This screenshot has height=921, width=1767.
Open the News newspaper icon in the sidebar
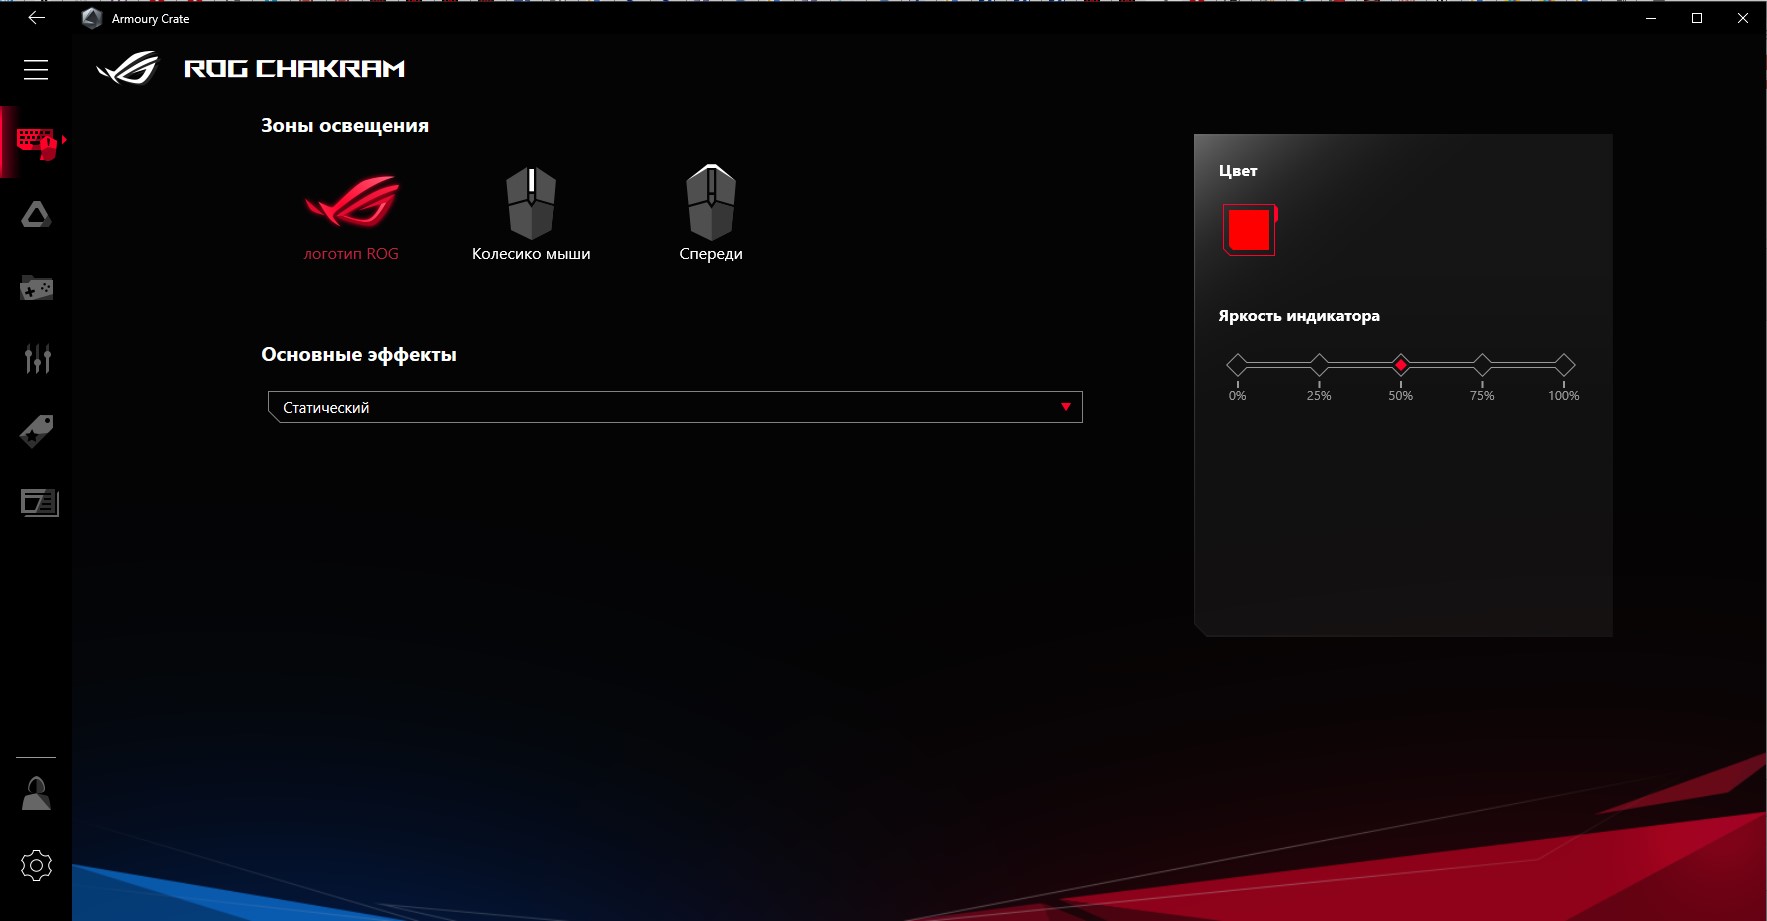pyautogui.click(x=39, y=502)
